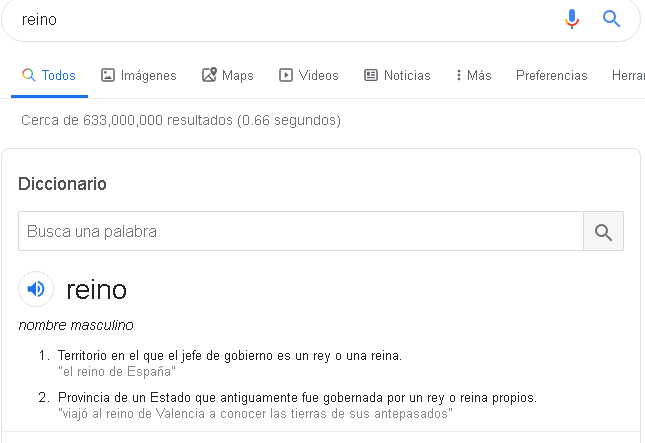This screenshot has width=645, height=443.
Task: Open the Noticias tab
Action: [x=397, y=75]
